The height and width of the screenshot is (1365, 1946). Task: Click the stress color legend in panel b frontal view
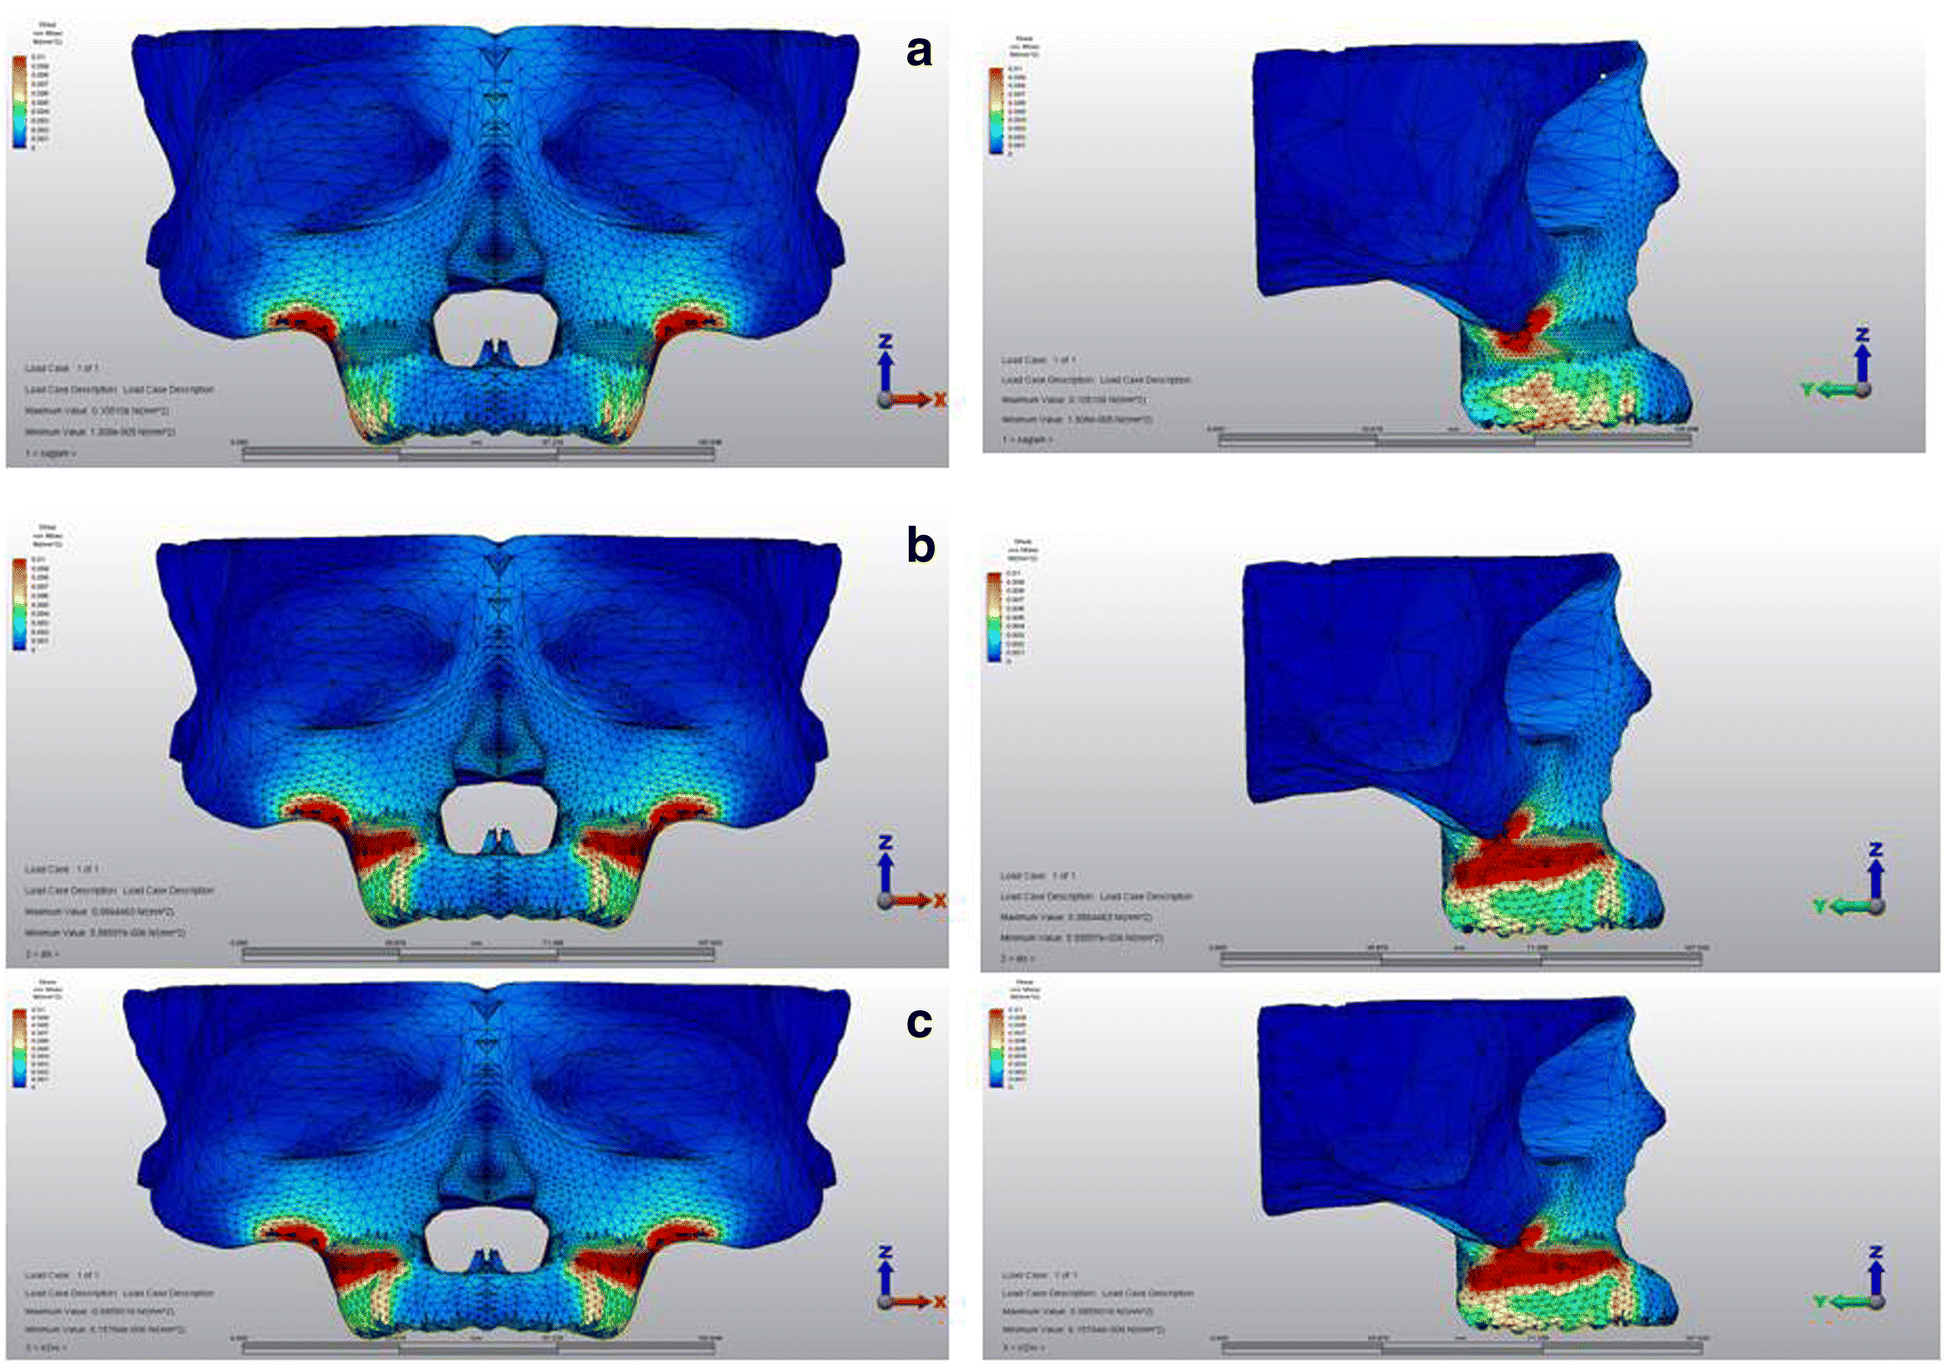coord(20,603)
